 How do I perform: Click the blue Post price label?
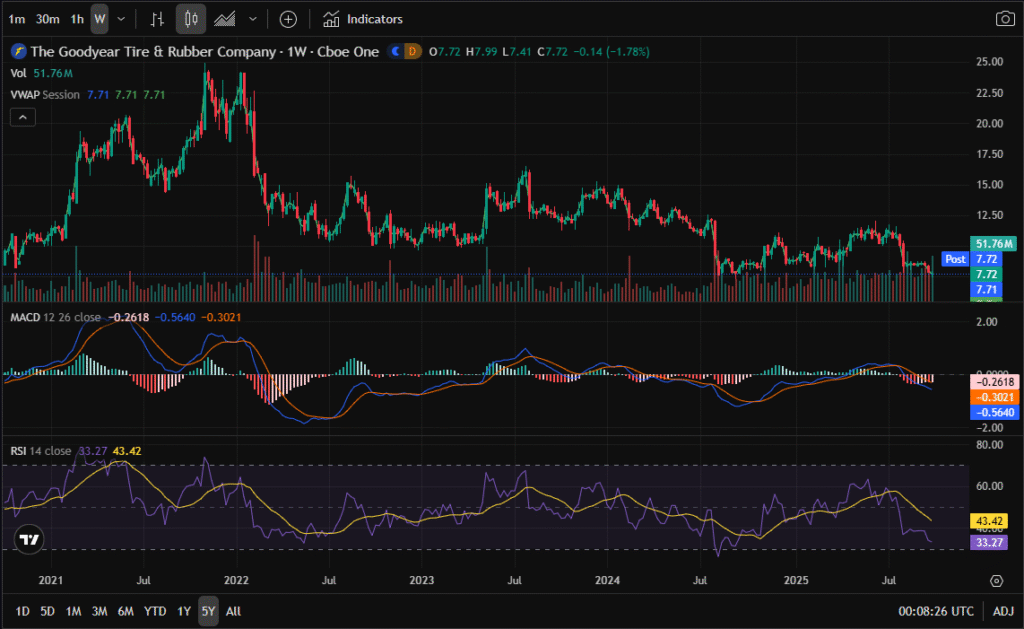[955, 259]
